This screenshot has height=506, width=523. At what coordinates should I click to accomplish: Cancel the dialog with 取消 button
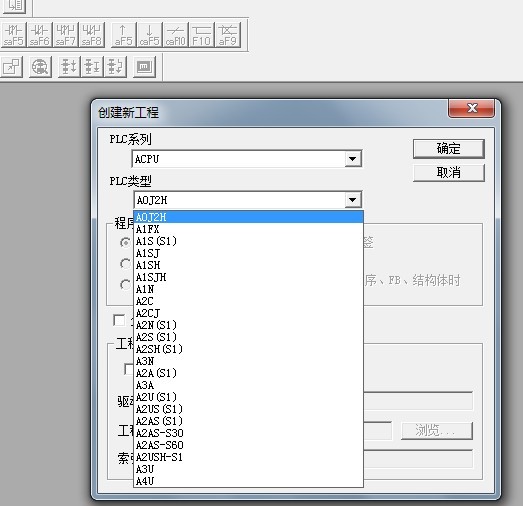pos(449,173)
